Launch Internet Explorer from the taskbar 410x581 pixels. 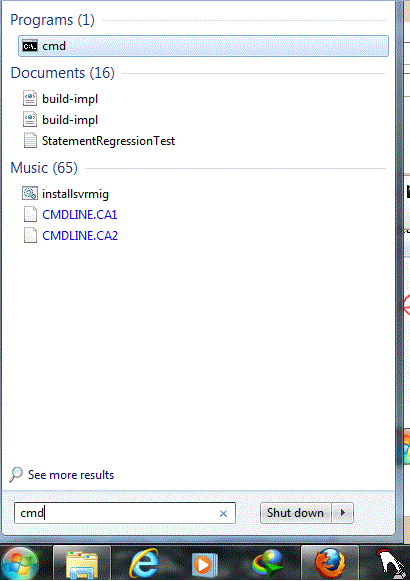tap(144, 564)
